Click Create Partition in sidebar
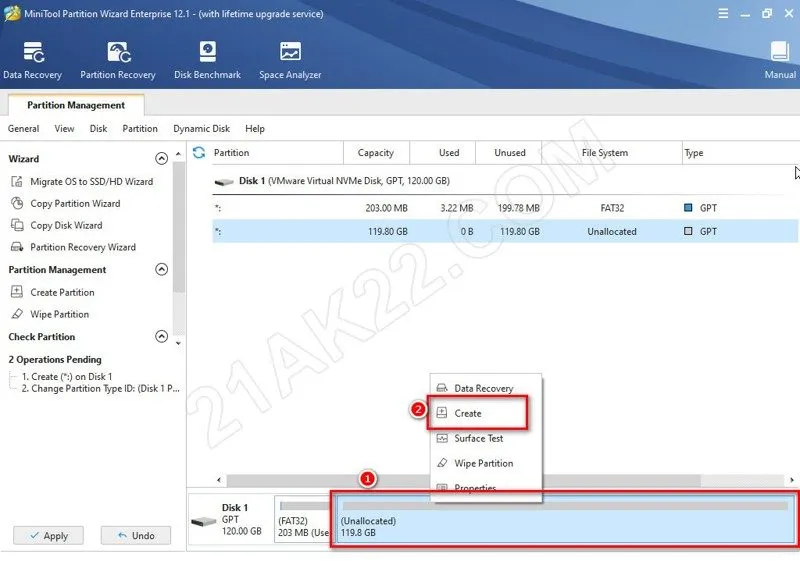 [62, 292]
